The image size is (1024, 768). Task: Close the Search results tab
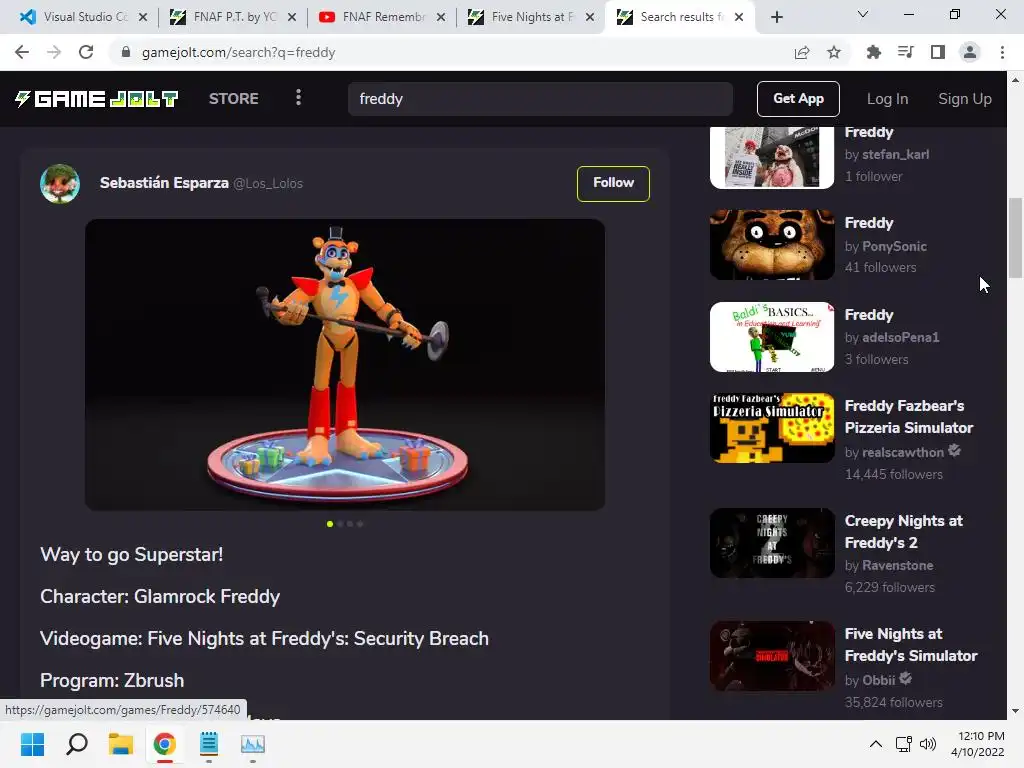click(739, 18)
